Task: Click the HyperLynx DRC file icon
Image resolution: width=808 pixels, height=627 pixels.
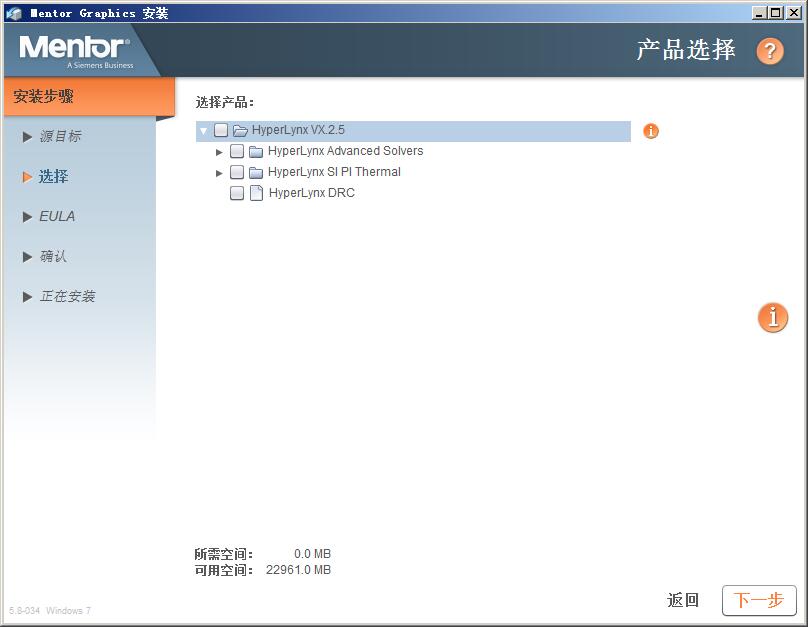Action: [x=256, y=193]
